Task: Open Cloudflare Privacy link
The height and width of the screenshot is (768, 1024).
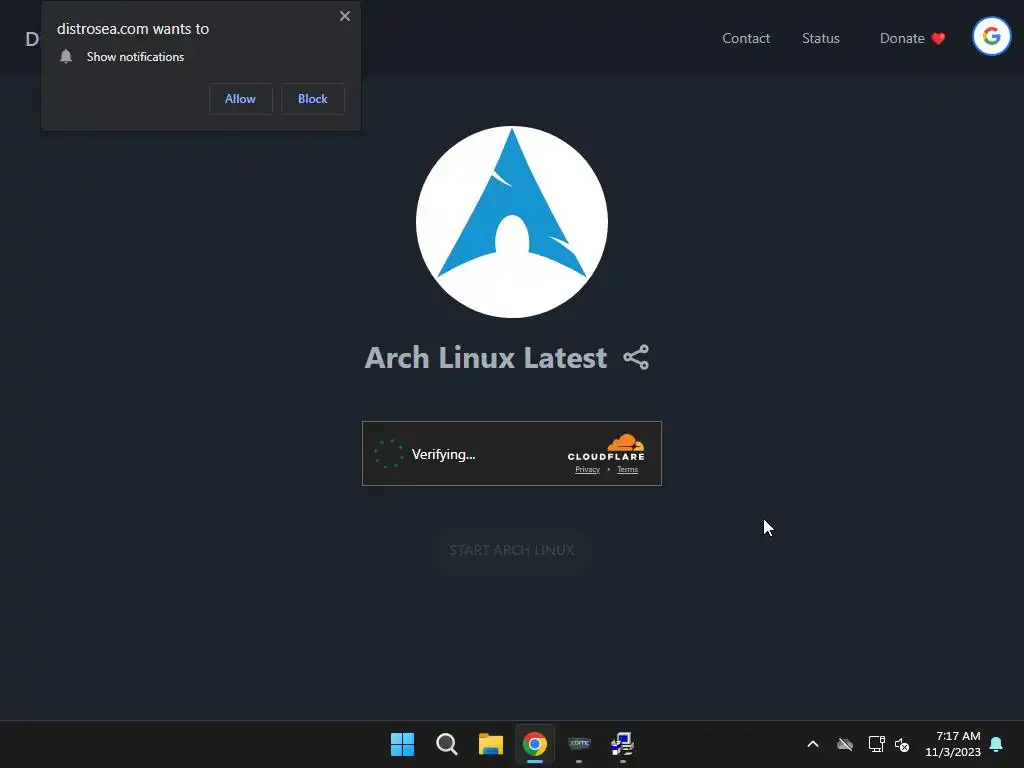Action: coord(587,470)
